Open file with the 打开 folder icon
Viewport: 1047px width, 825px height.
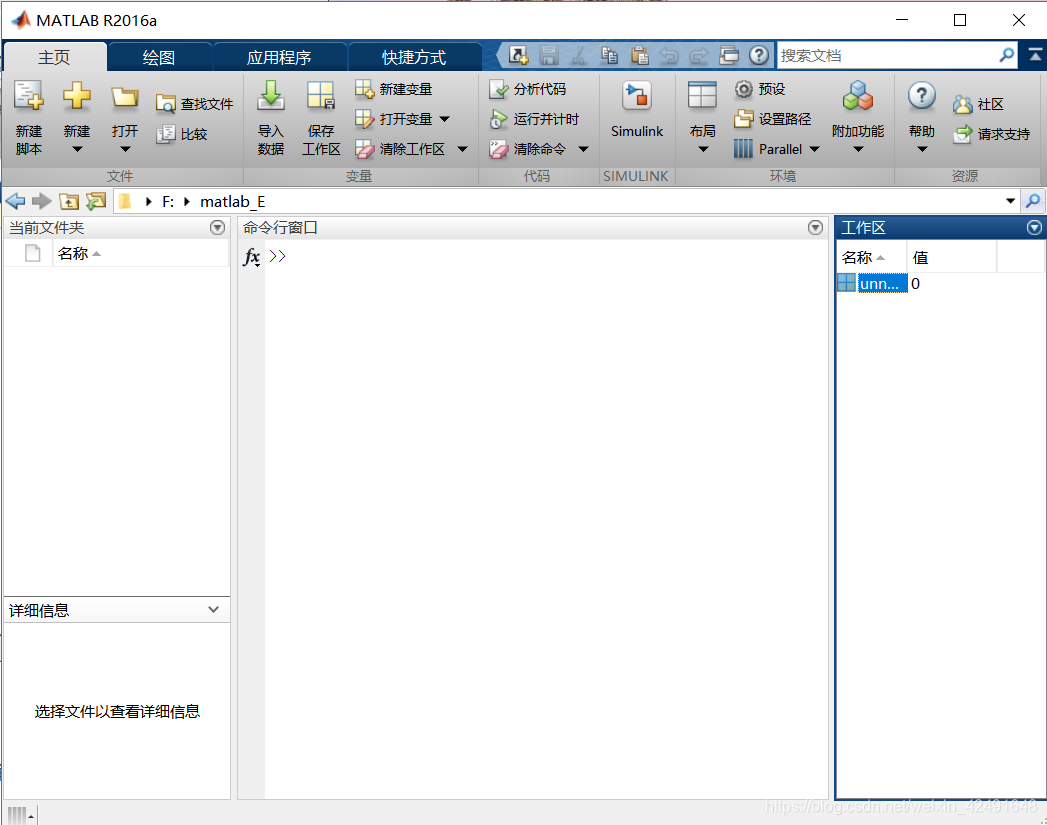click(125, 97)
